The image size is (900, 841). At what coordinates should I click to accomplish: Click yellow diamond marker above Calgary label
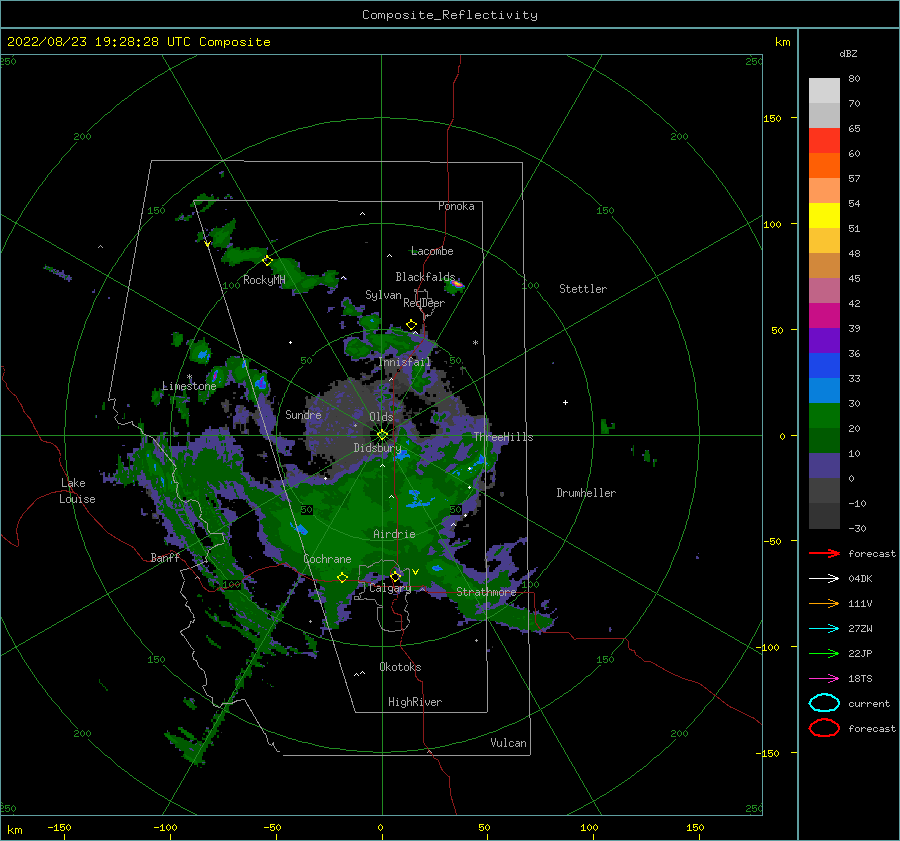(395, 576)
